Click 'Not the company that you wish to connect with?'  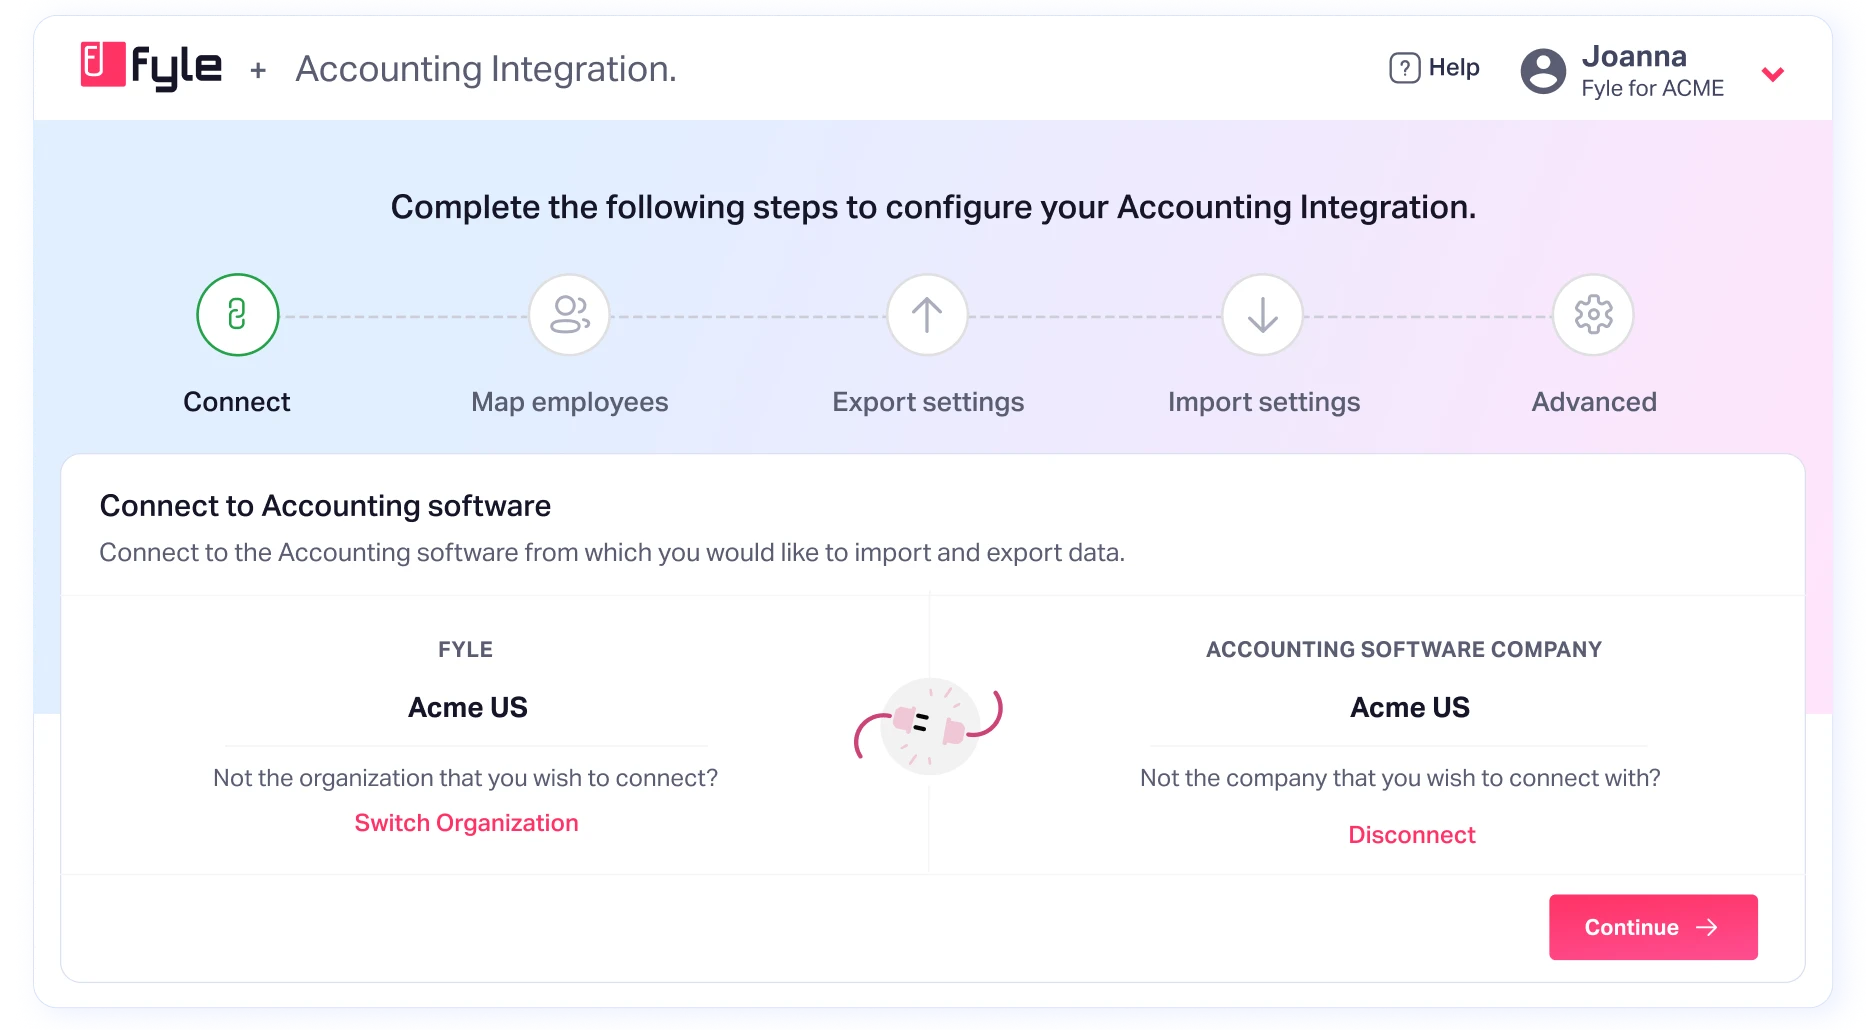(x=1400, y=778)
